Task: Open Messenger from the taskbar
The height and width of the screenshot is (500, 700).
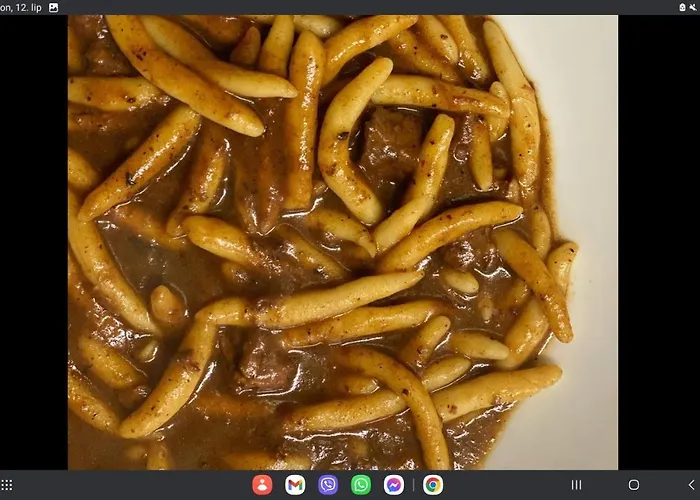Action: (x=394, y=485)
